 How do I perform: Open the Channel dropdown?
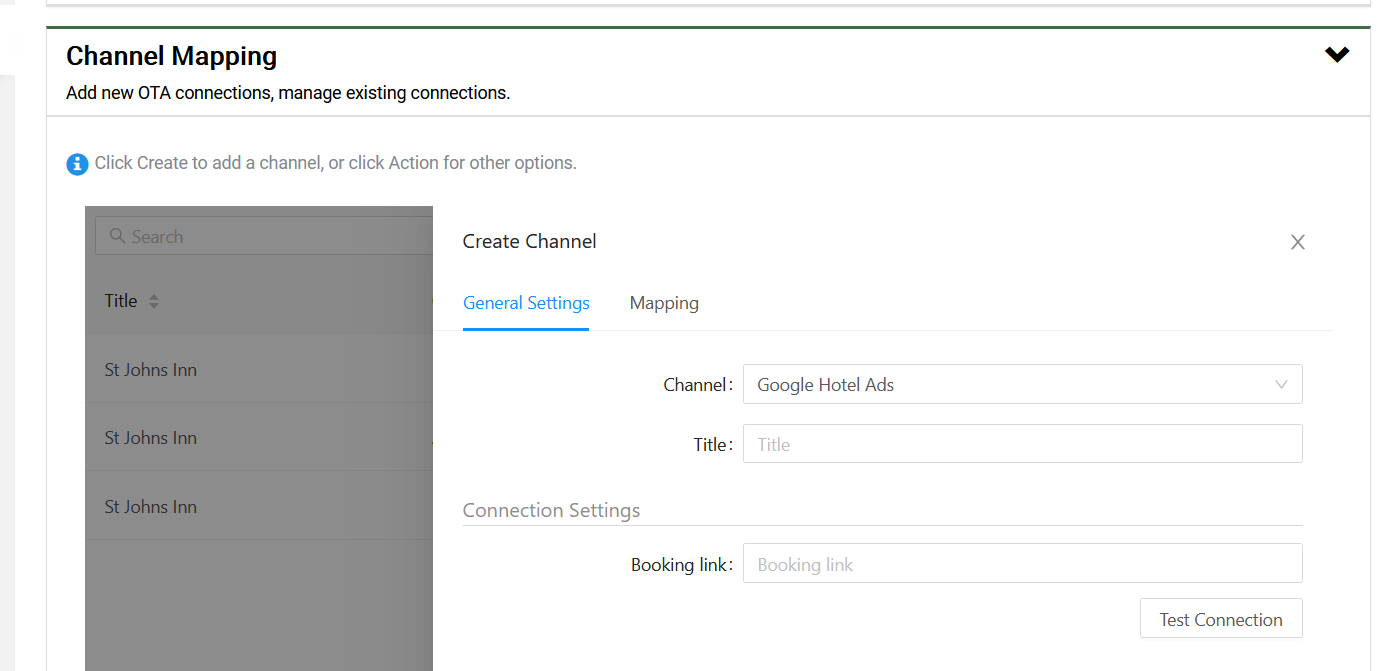coord(1022,384)
